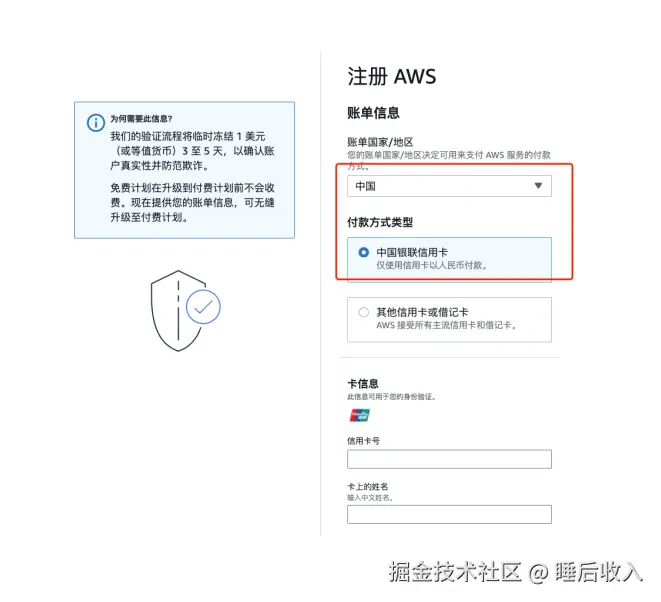Click text 此信息可用于您的身份验证。

point(391,397)
